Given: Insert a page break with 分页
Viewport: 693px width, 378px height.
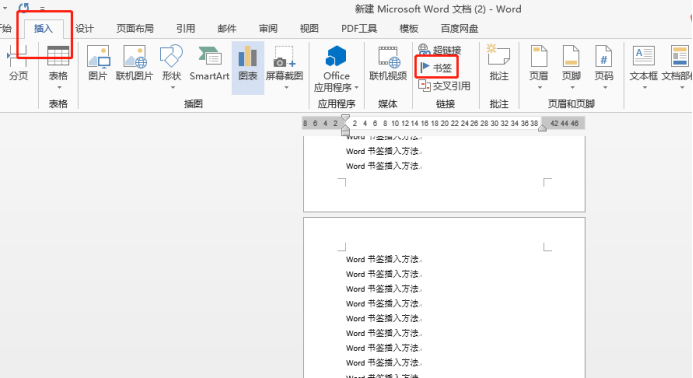Looking at the screenshot, I should pyautogui.click(x=18, y=64).
